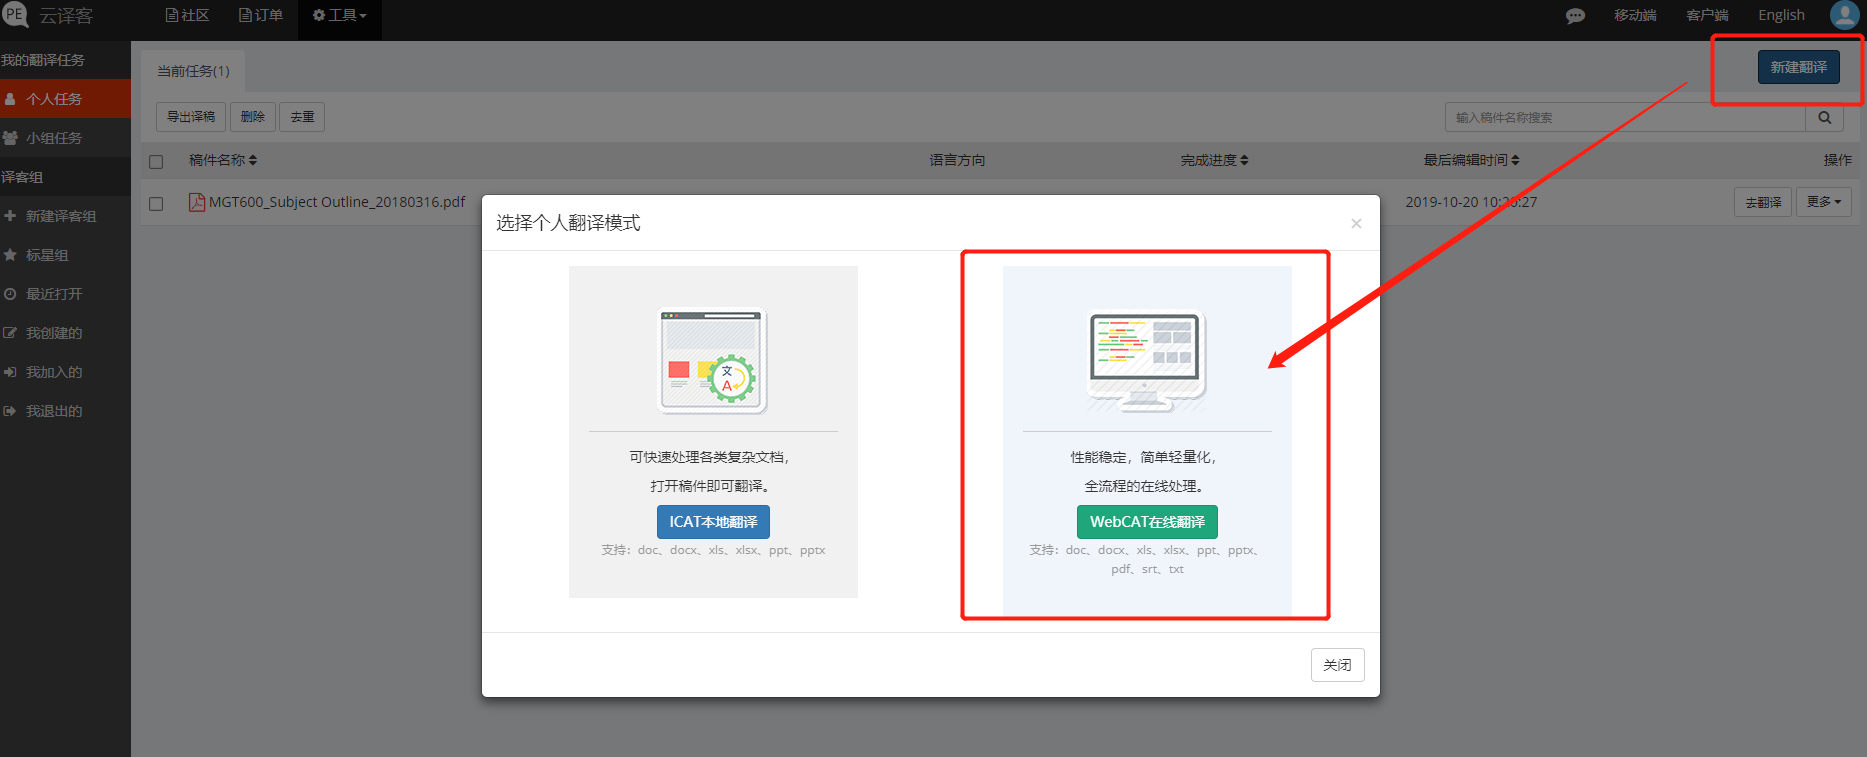
Task: Expand the 工具 tools dropdown
Action: coord(340,15)
